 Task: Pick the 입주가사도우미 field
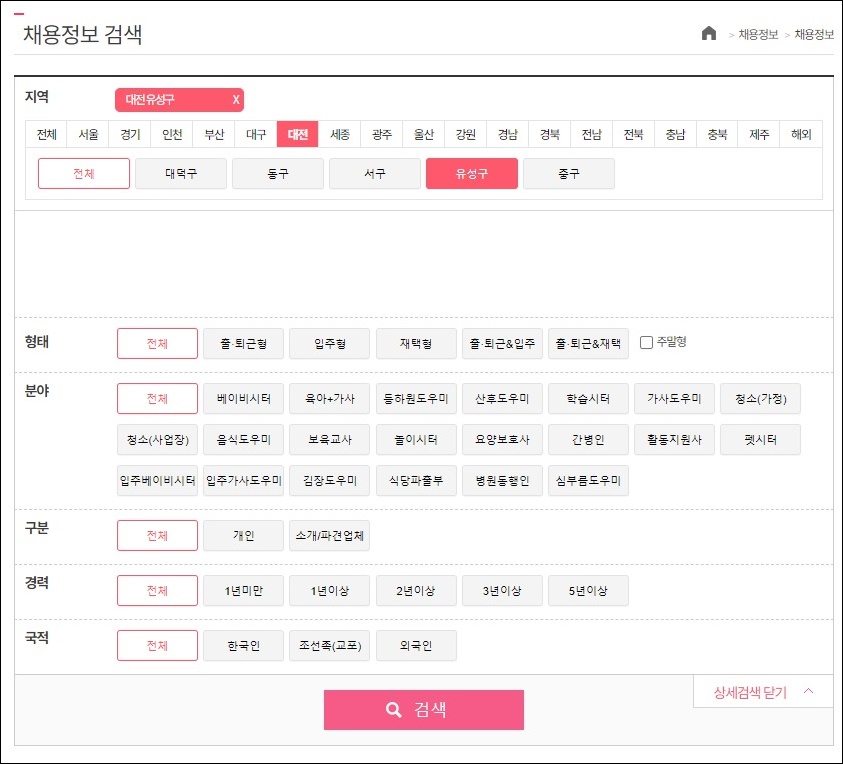pyautogui.click(x=244, y=481)
